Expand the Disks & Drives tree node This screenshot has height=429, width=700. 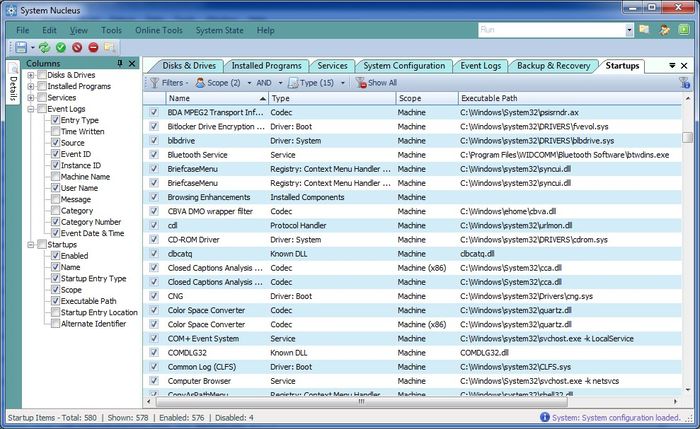[x=31, y=75]
